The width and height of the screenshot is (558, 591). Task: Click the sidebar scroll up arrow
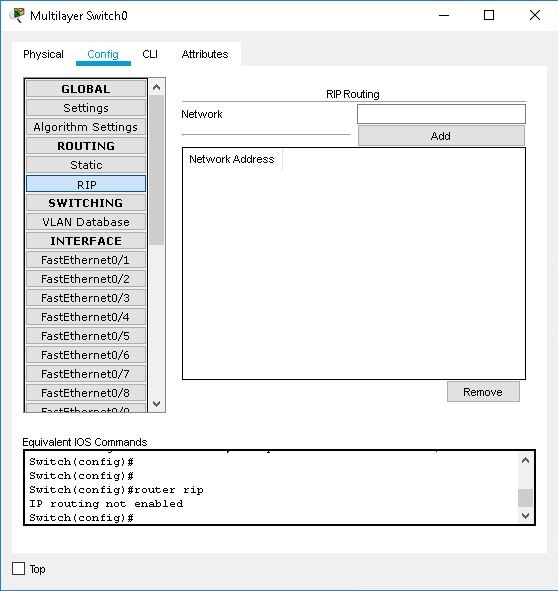157,87
